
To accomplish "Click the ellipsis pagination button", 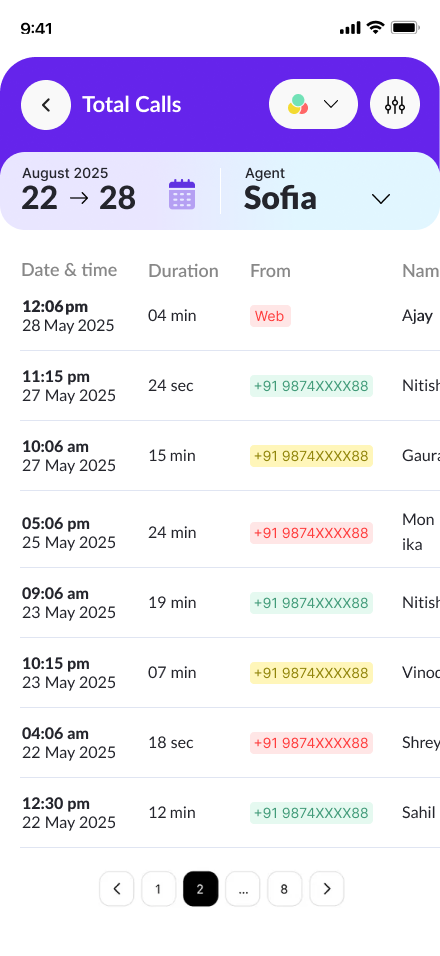I will coord(243,889).
